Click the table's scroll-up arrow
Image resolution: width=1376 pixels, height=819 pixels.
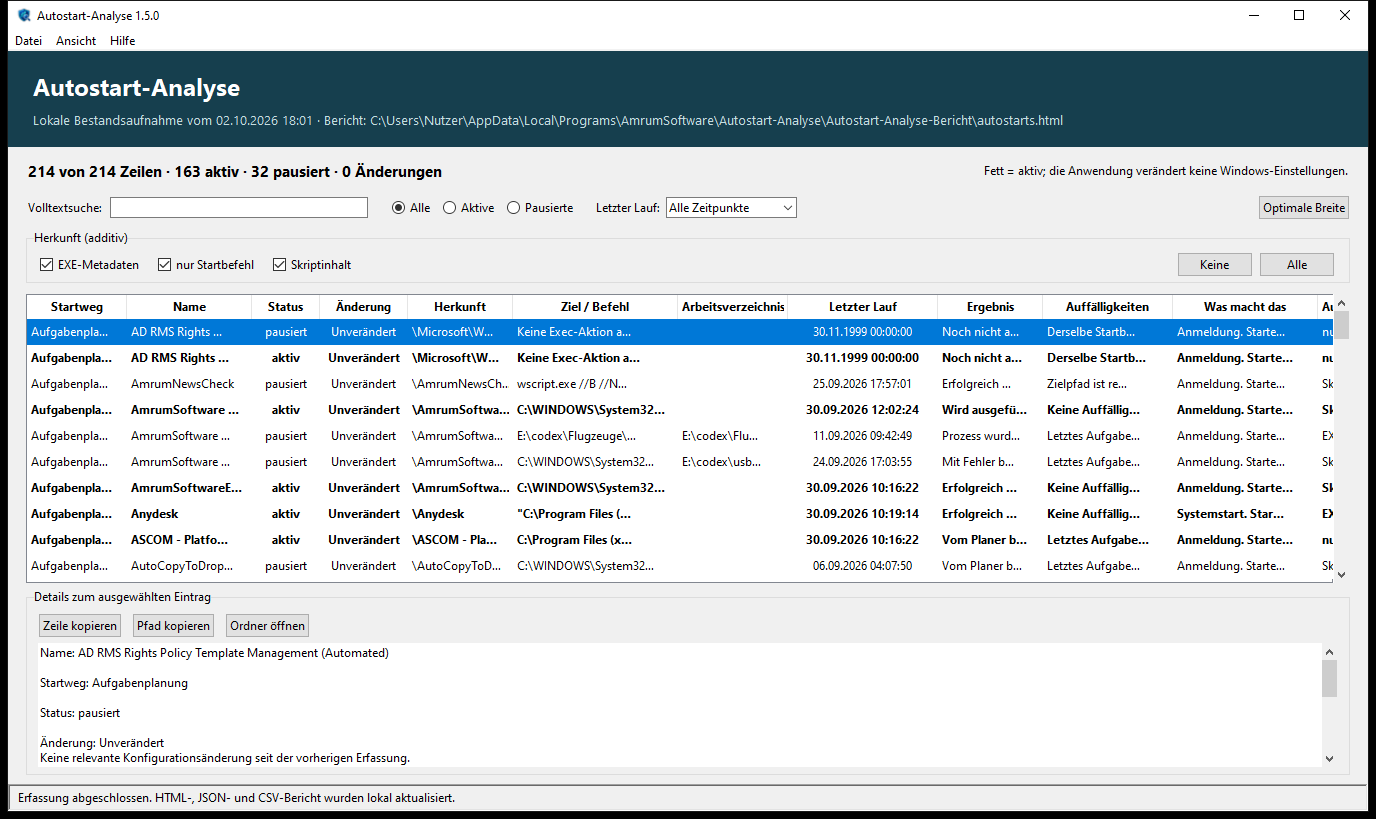(x=1342, y=303)
